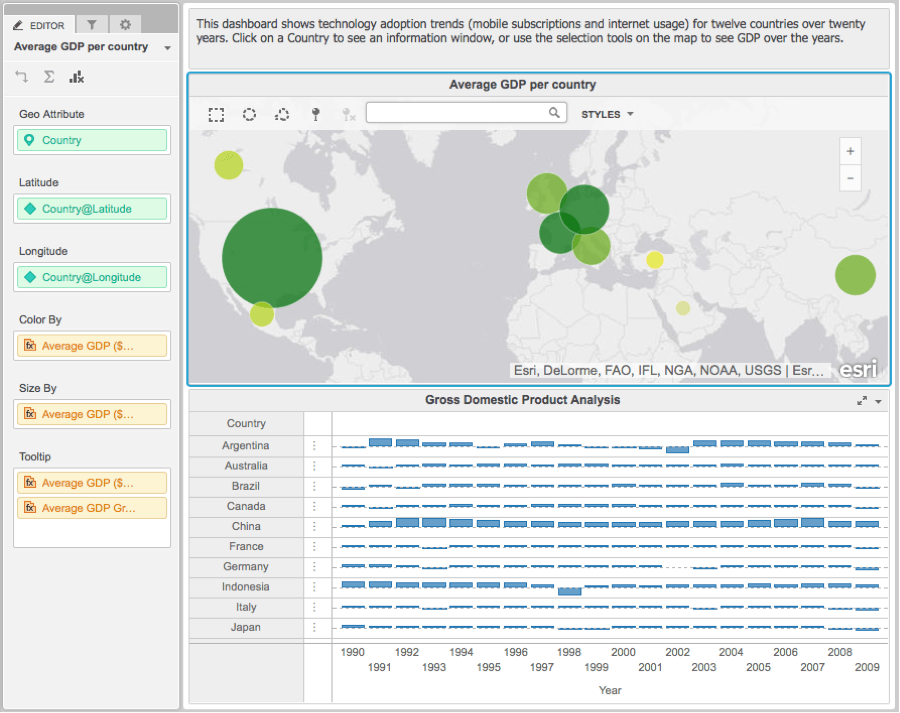Open the Filter tab with funnel icon
The width and height of the screenshot is (900, 713).
tap(92, 25)
